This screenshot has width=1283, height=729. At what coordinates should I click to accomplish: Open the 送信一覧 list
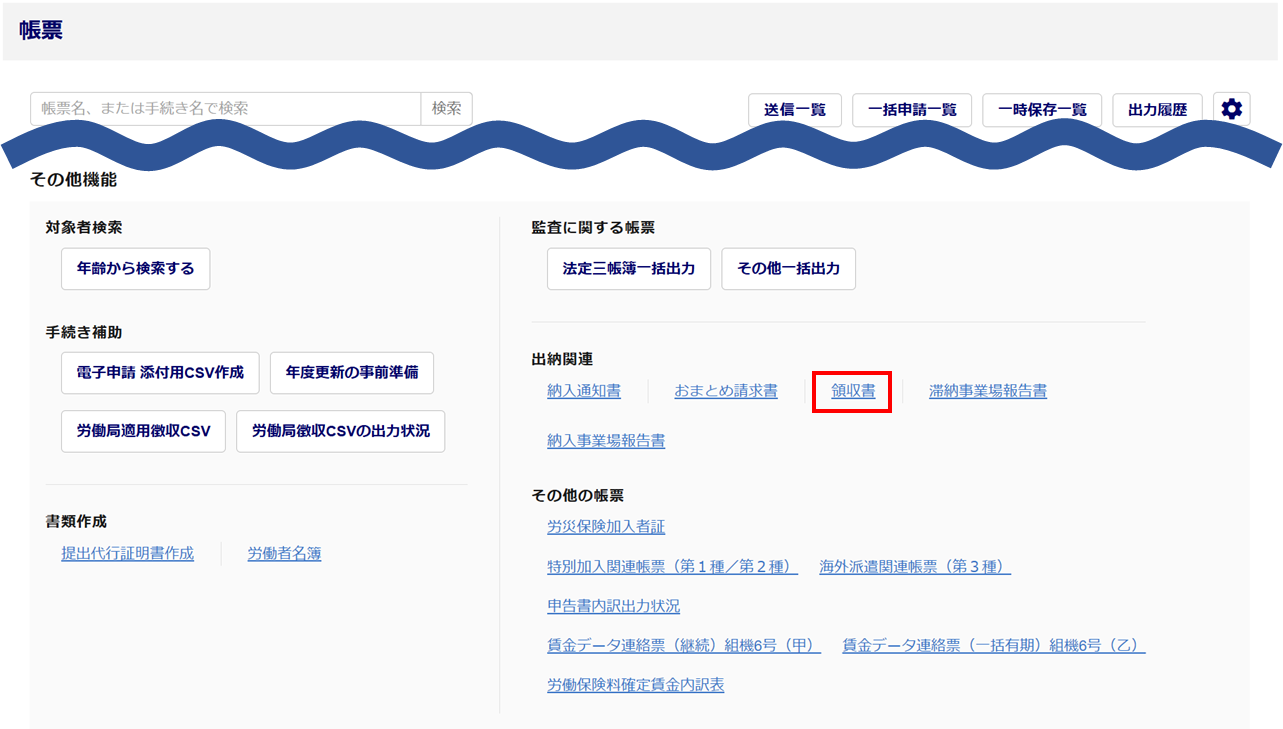[x=795, y=110]
